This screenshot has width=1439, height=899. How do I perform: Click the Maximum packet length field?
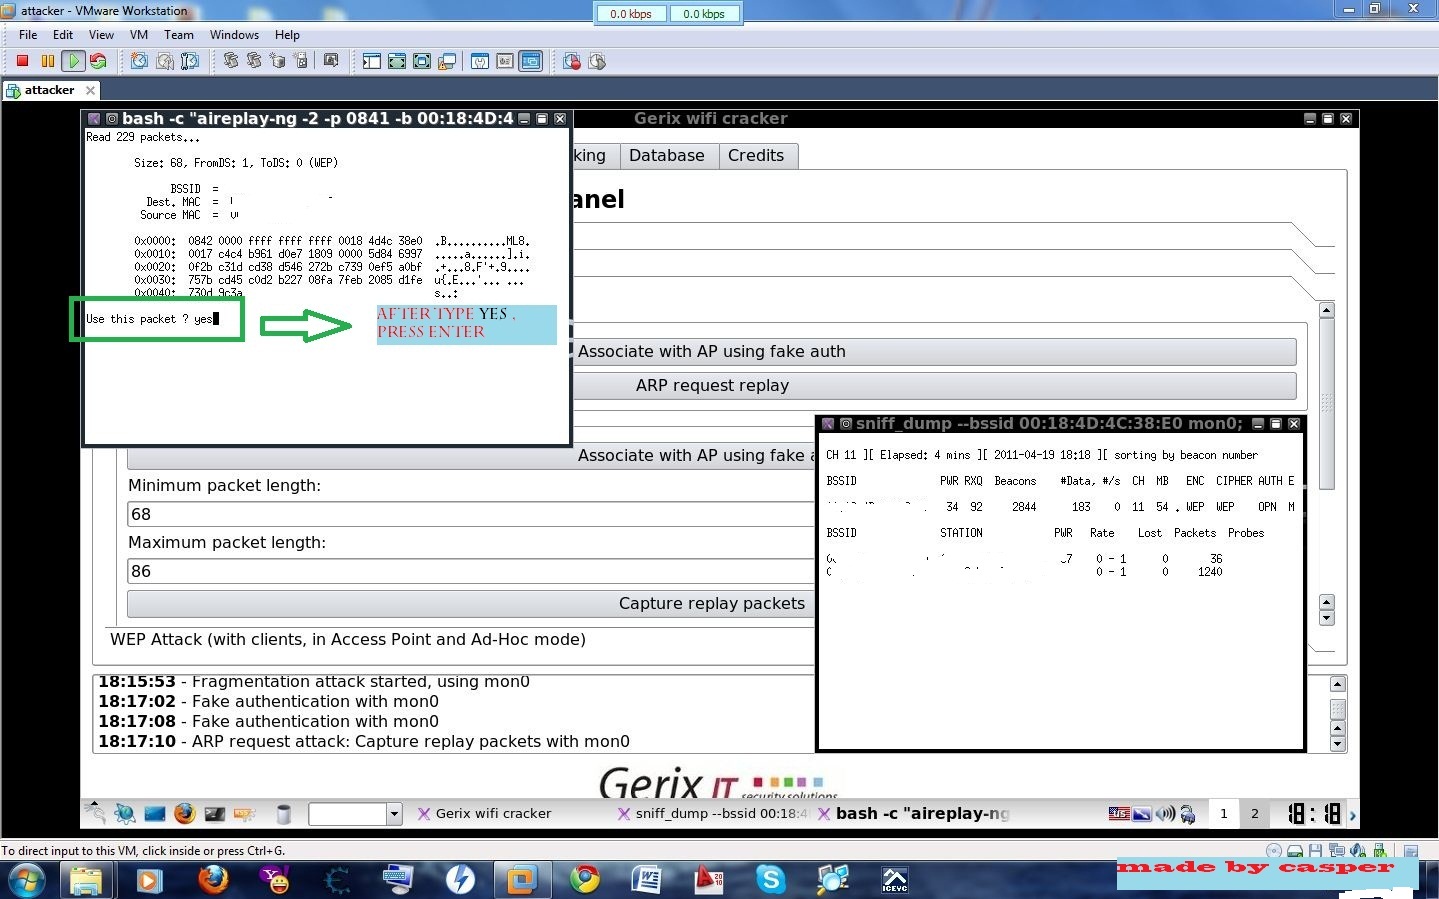471,571
